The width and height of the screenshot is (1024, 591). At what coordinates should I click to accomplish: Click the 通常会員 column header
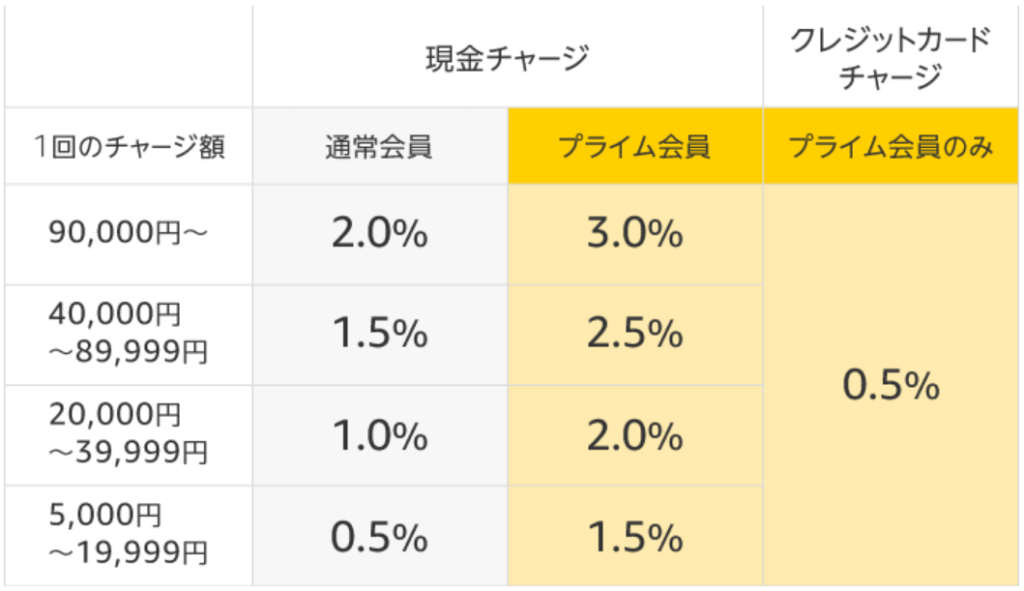pyautogui.click(x=379, y=147)
